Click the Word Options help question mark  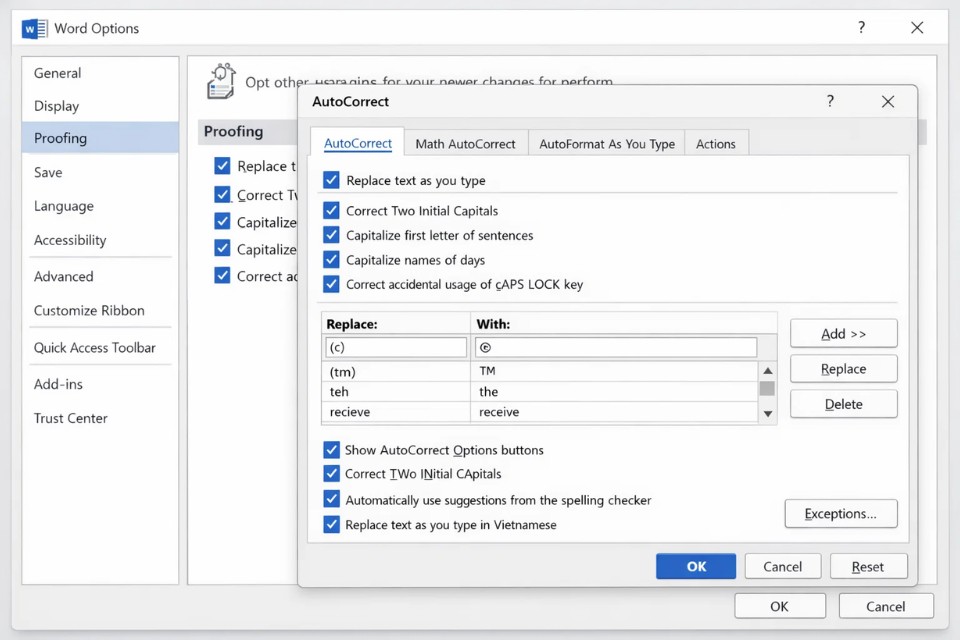pyautogui.click(x=861, y=28)
